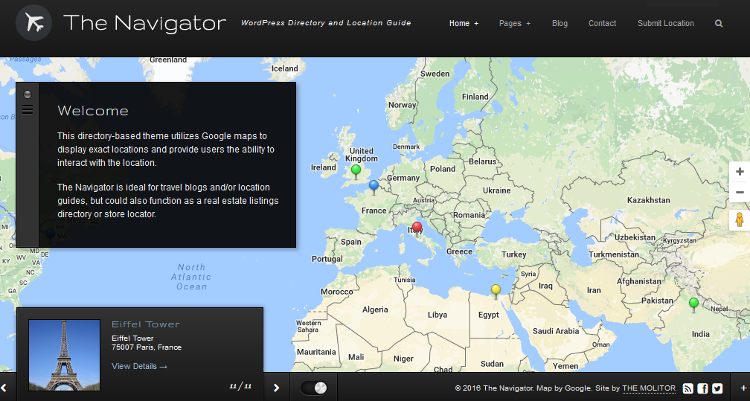
Task: Click the Saudi Arabia map label
Action: coord(556,331)
